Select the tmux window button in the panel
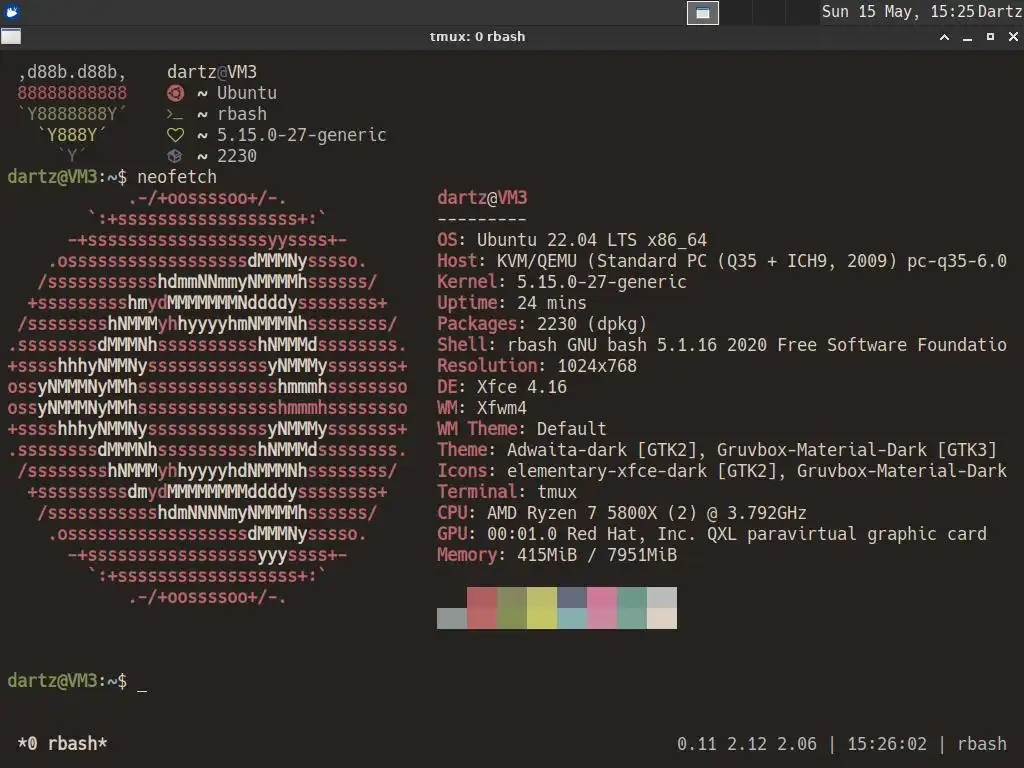This screenshot has height=768, width=1024. tap(703, 12)
